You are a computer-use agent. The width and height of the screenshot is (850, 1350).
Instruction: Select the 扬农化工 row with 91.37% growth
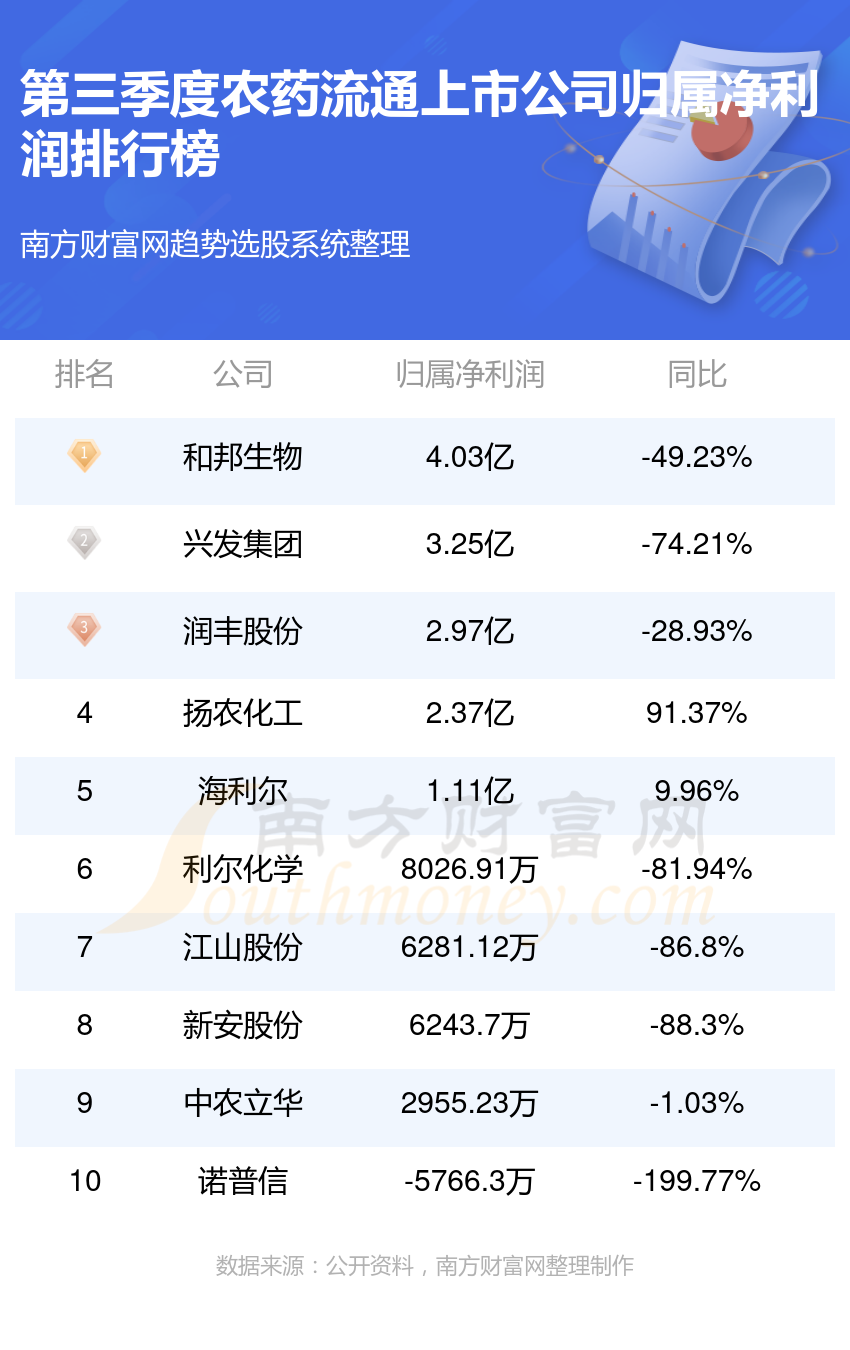point(425,713)
